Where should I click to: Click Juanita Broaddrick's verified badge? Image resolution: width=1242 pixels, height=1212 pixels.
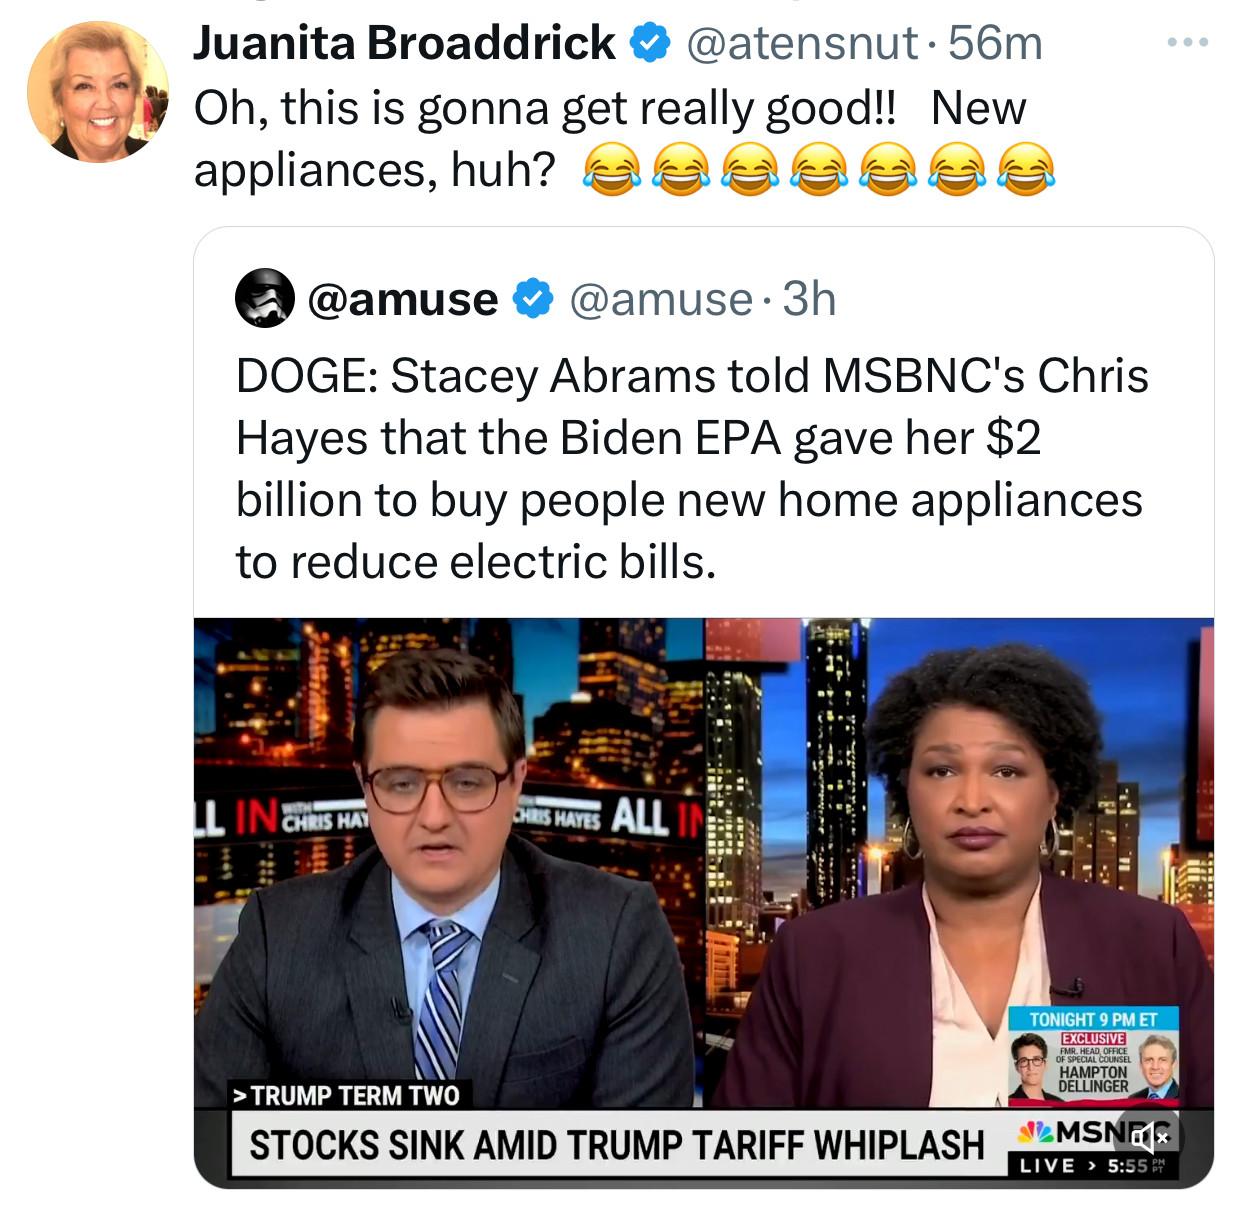coord(649,43)
